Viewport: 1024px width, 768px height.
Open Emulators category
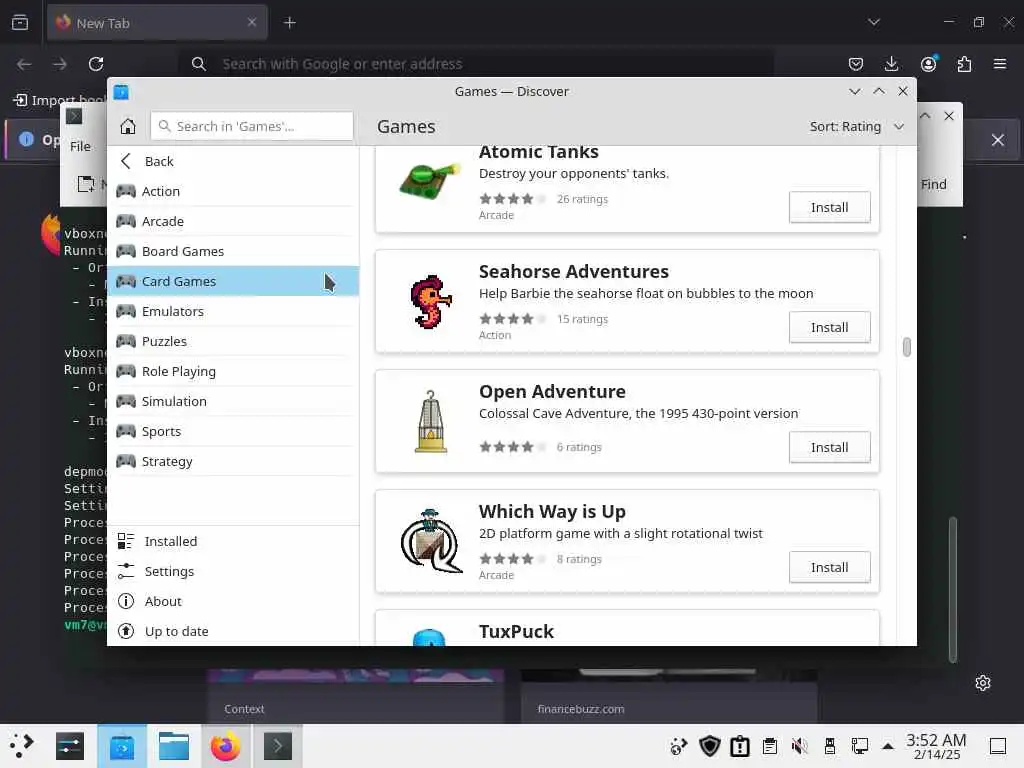233,311
